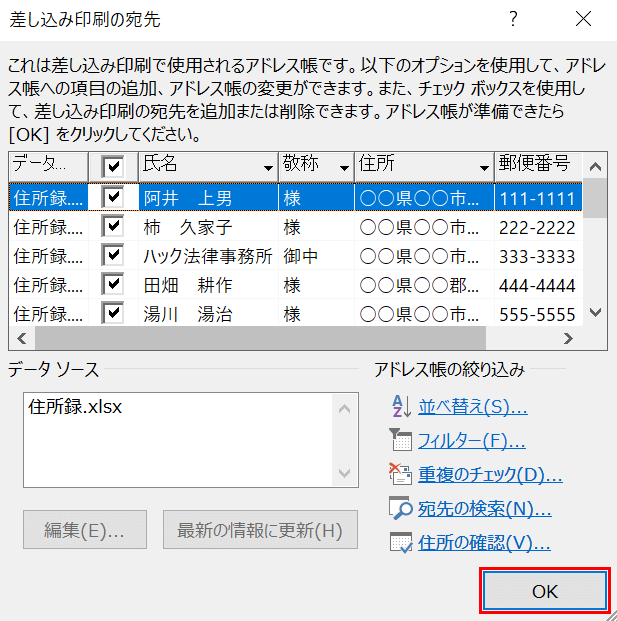Click the find recipient magnifier icon
The width and height of the screenshot is (617, 621).
click(400, 508)
